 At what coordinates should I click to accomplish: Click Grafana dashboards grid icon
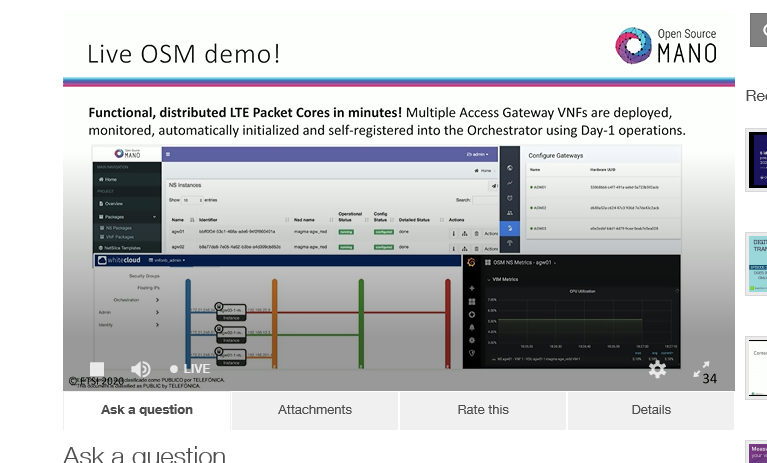pyautogui.click(x=472, y=302)
